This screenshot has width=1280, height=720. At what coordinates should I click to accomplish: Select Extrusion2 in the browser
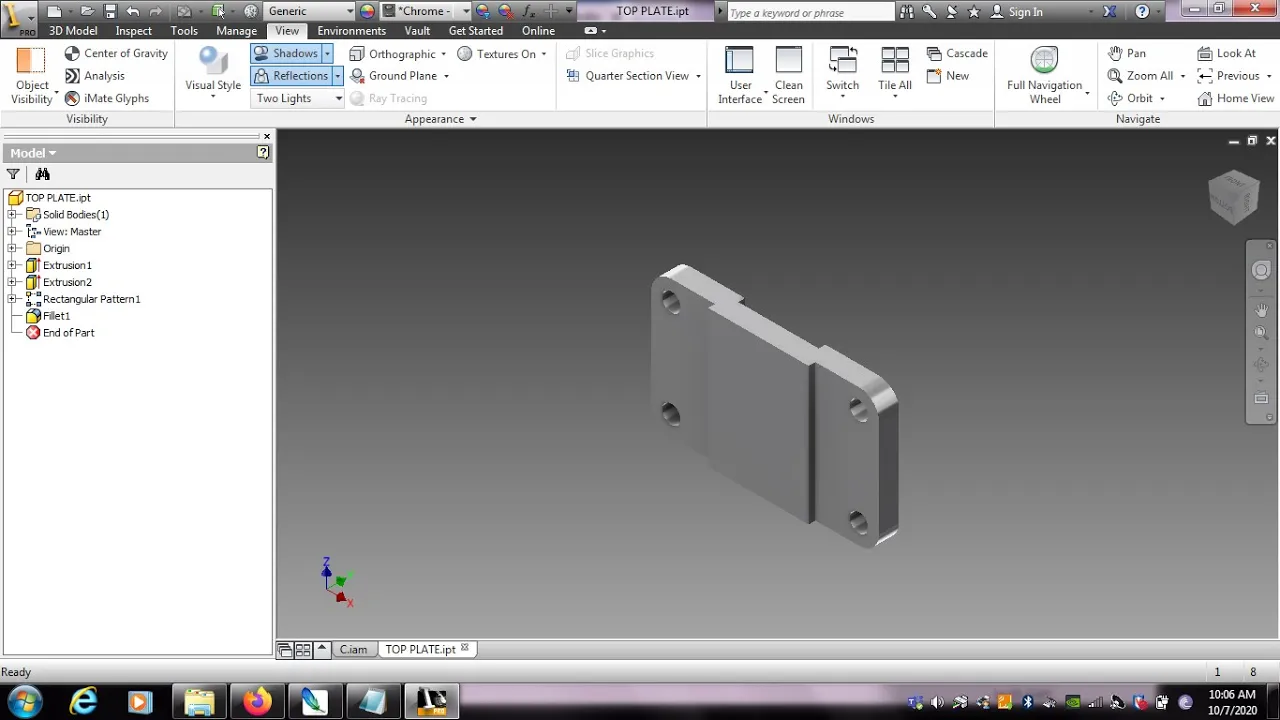(67, 282)
